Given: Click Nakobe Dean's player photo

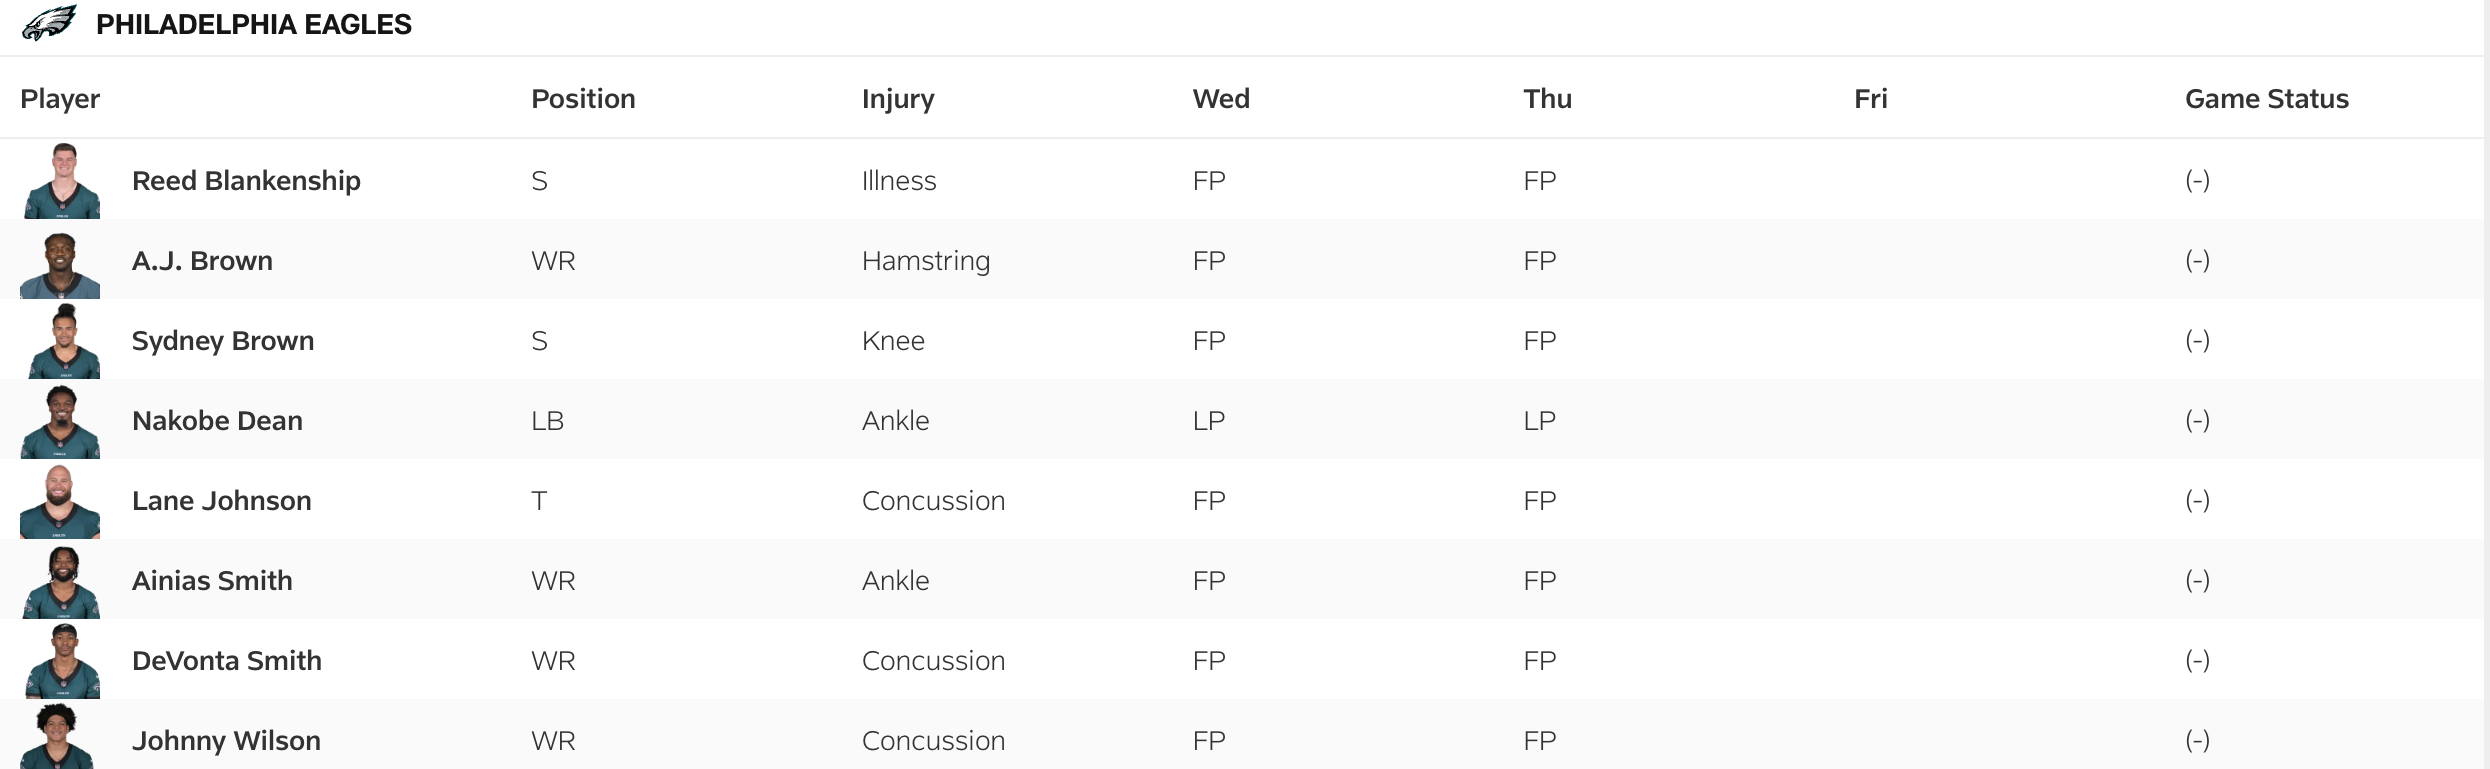Looking at the screenshot, I should pos(61,422).
